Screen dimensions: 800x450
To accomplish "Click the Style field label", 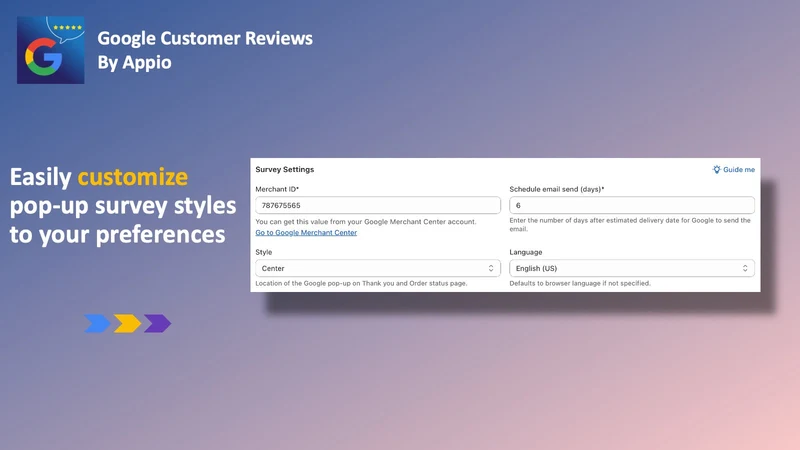I will tap(264, 252).
